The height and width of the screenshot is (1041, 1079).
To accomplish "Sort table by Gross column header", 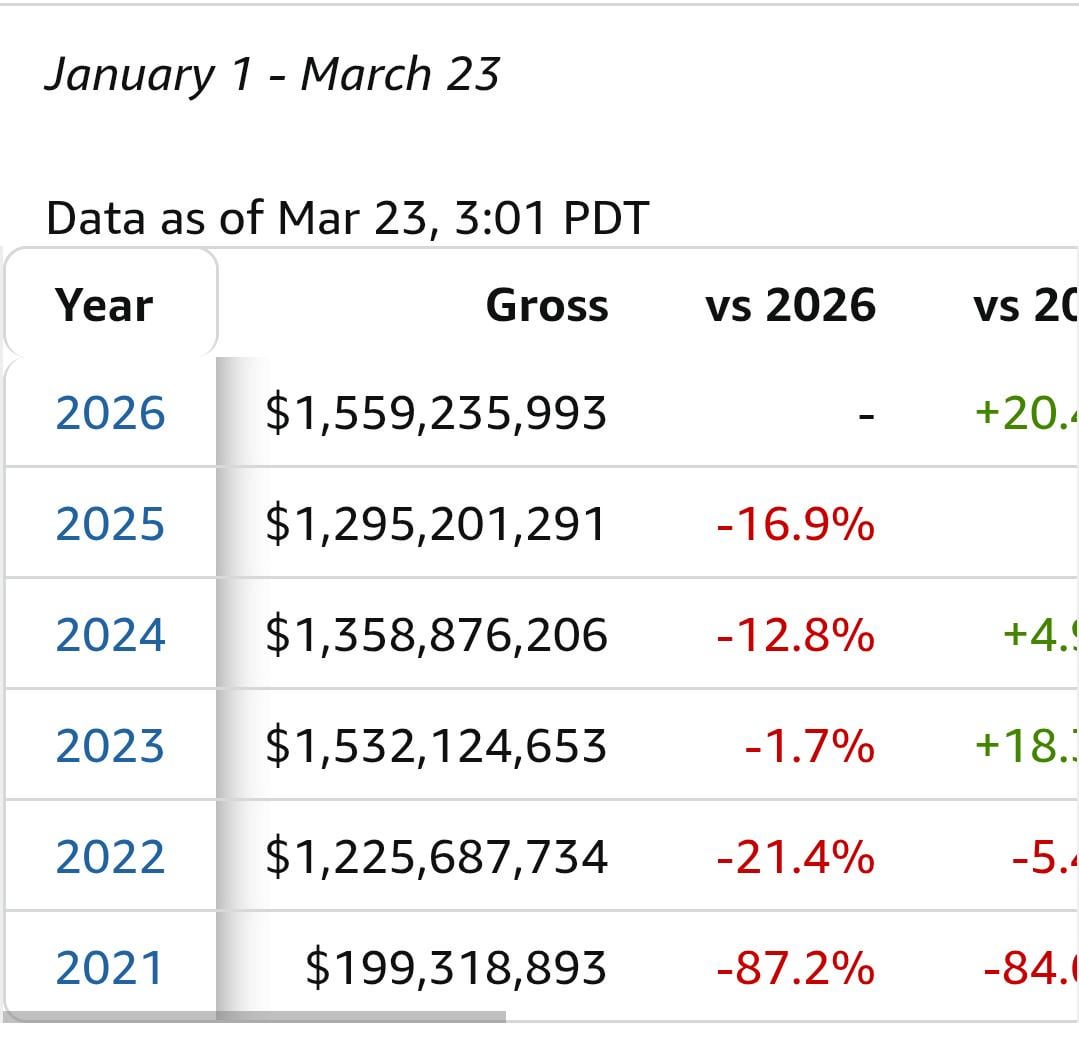I will (x=546, y=305).
